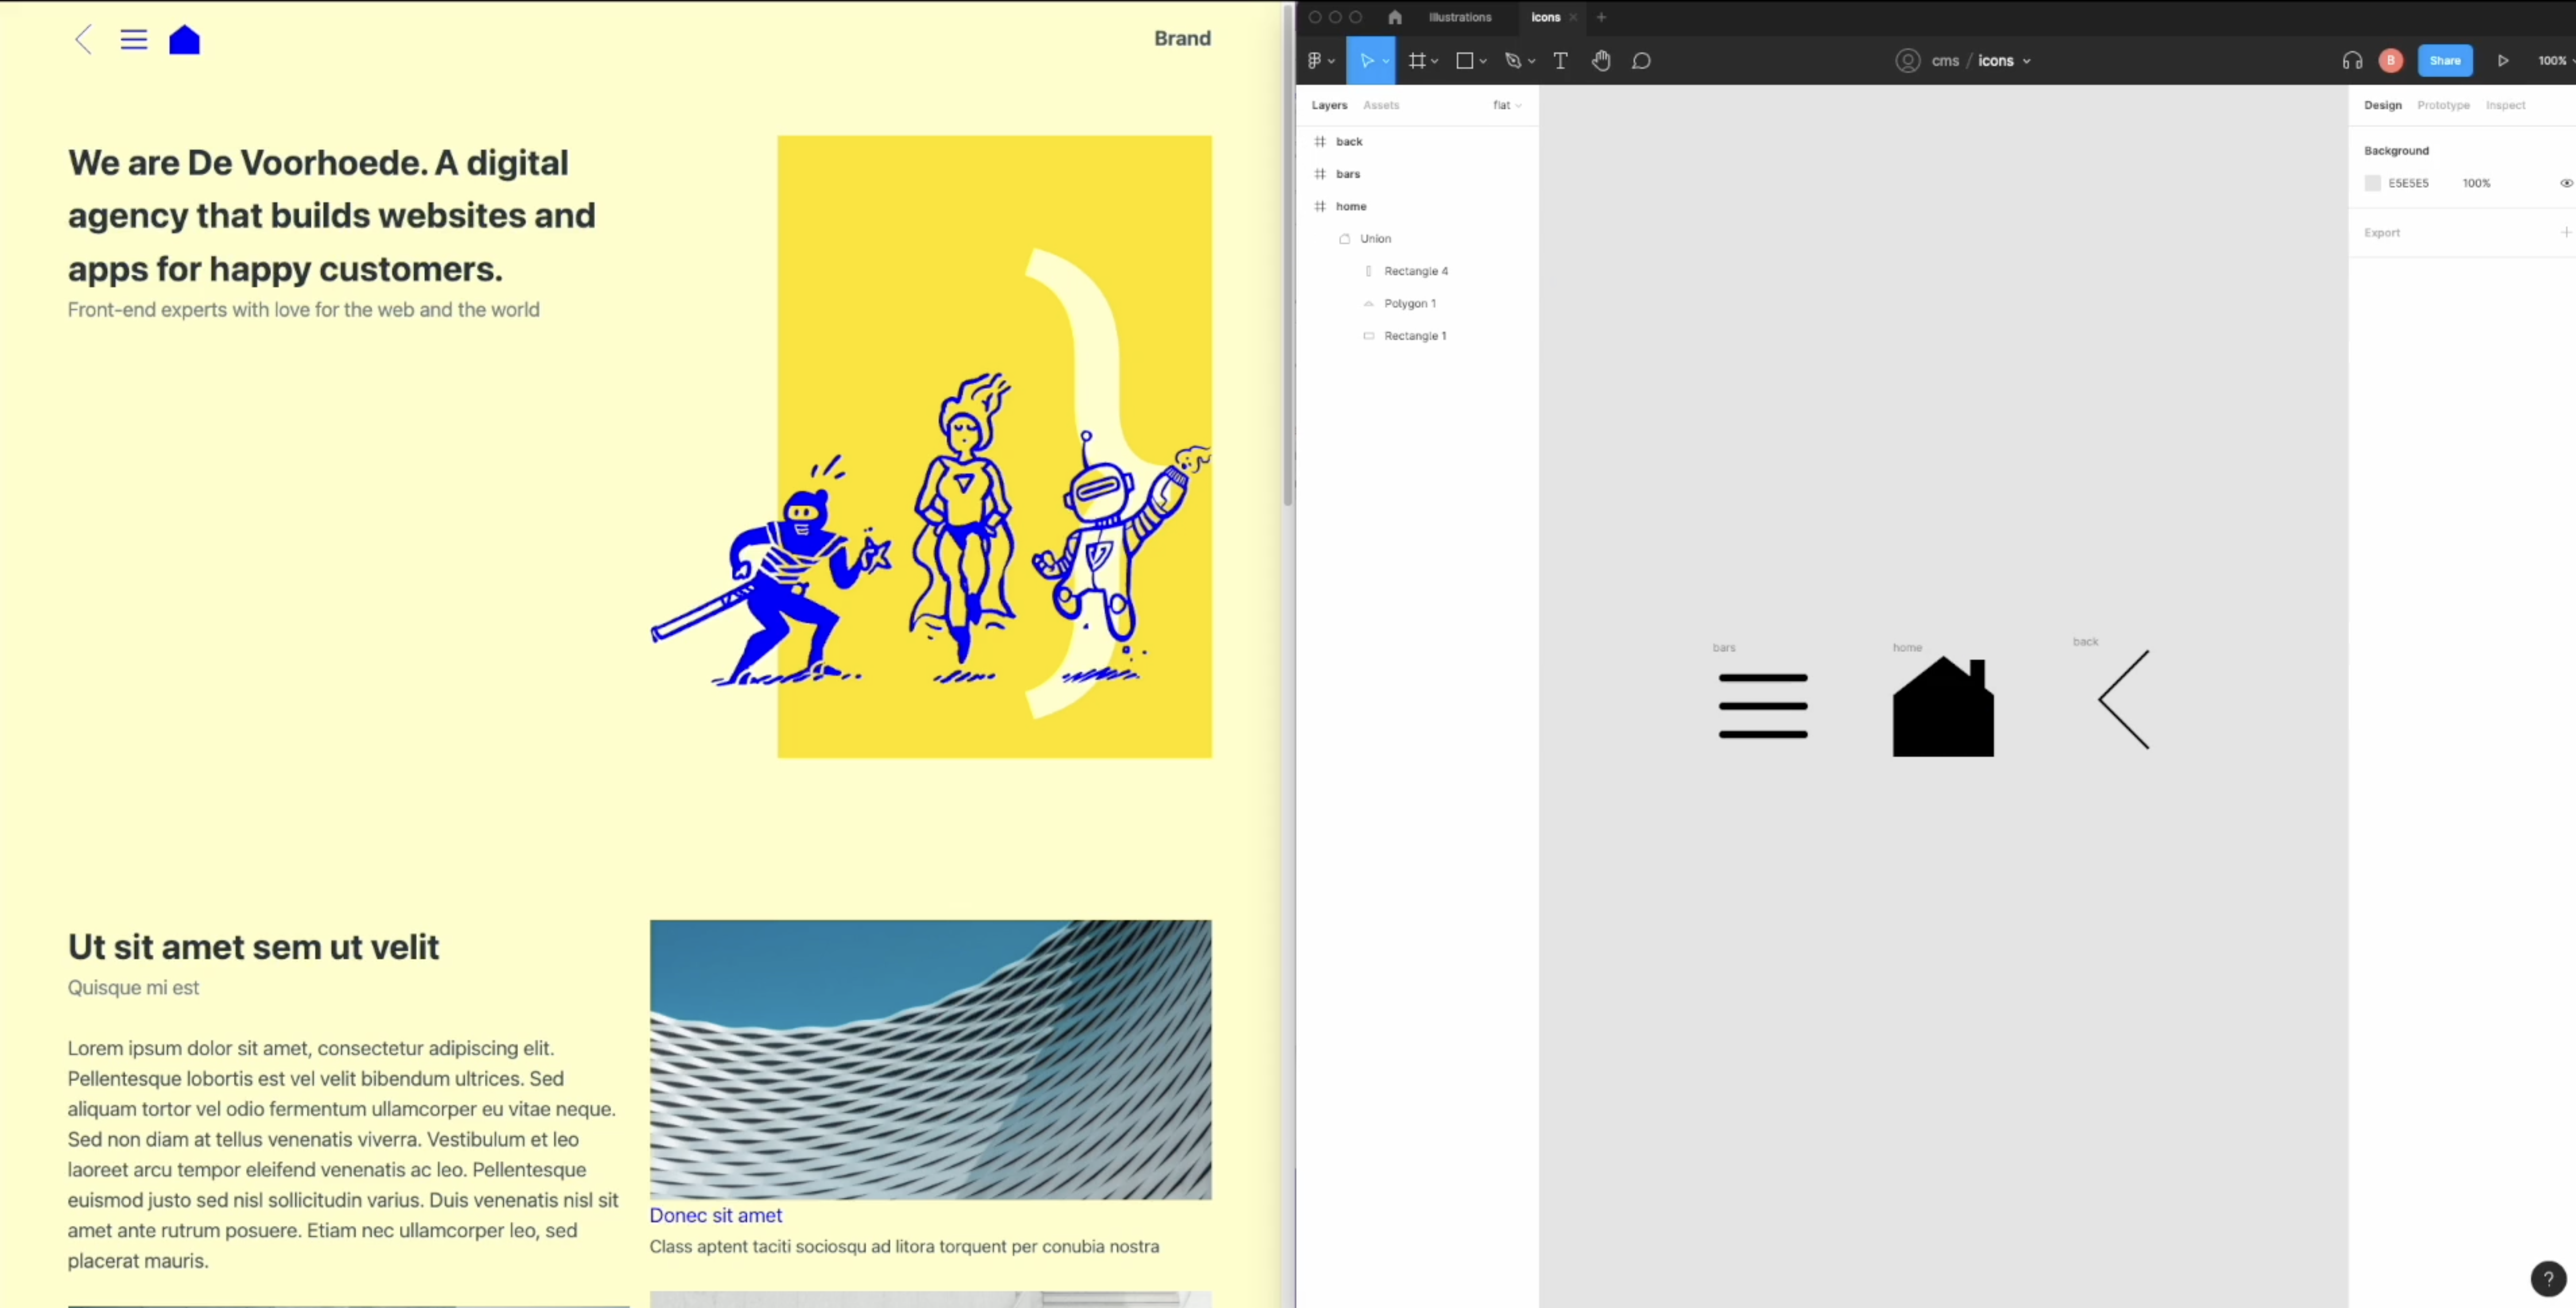Click the E5E5E5 background color swatch
2576x1308 pixels.
click(x=2374, y=183)
